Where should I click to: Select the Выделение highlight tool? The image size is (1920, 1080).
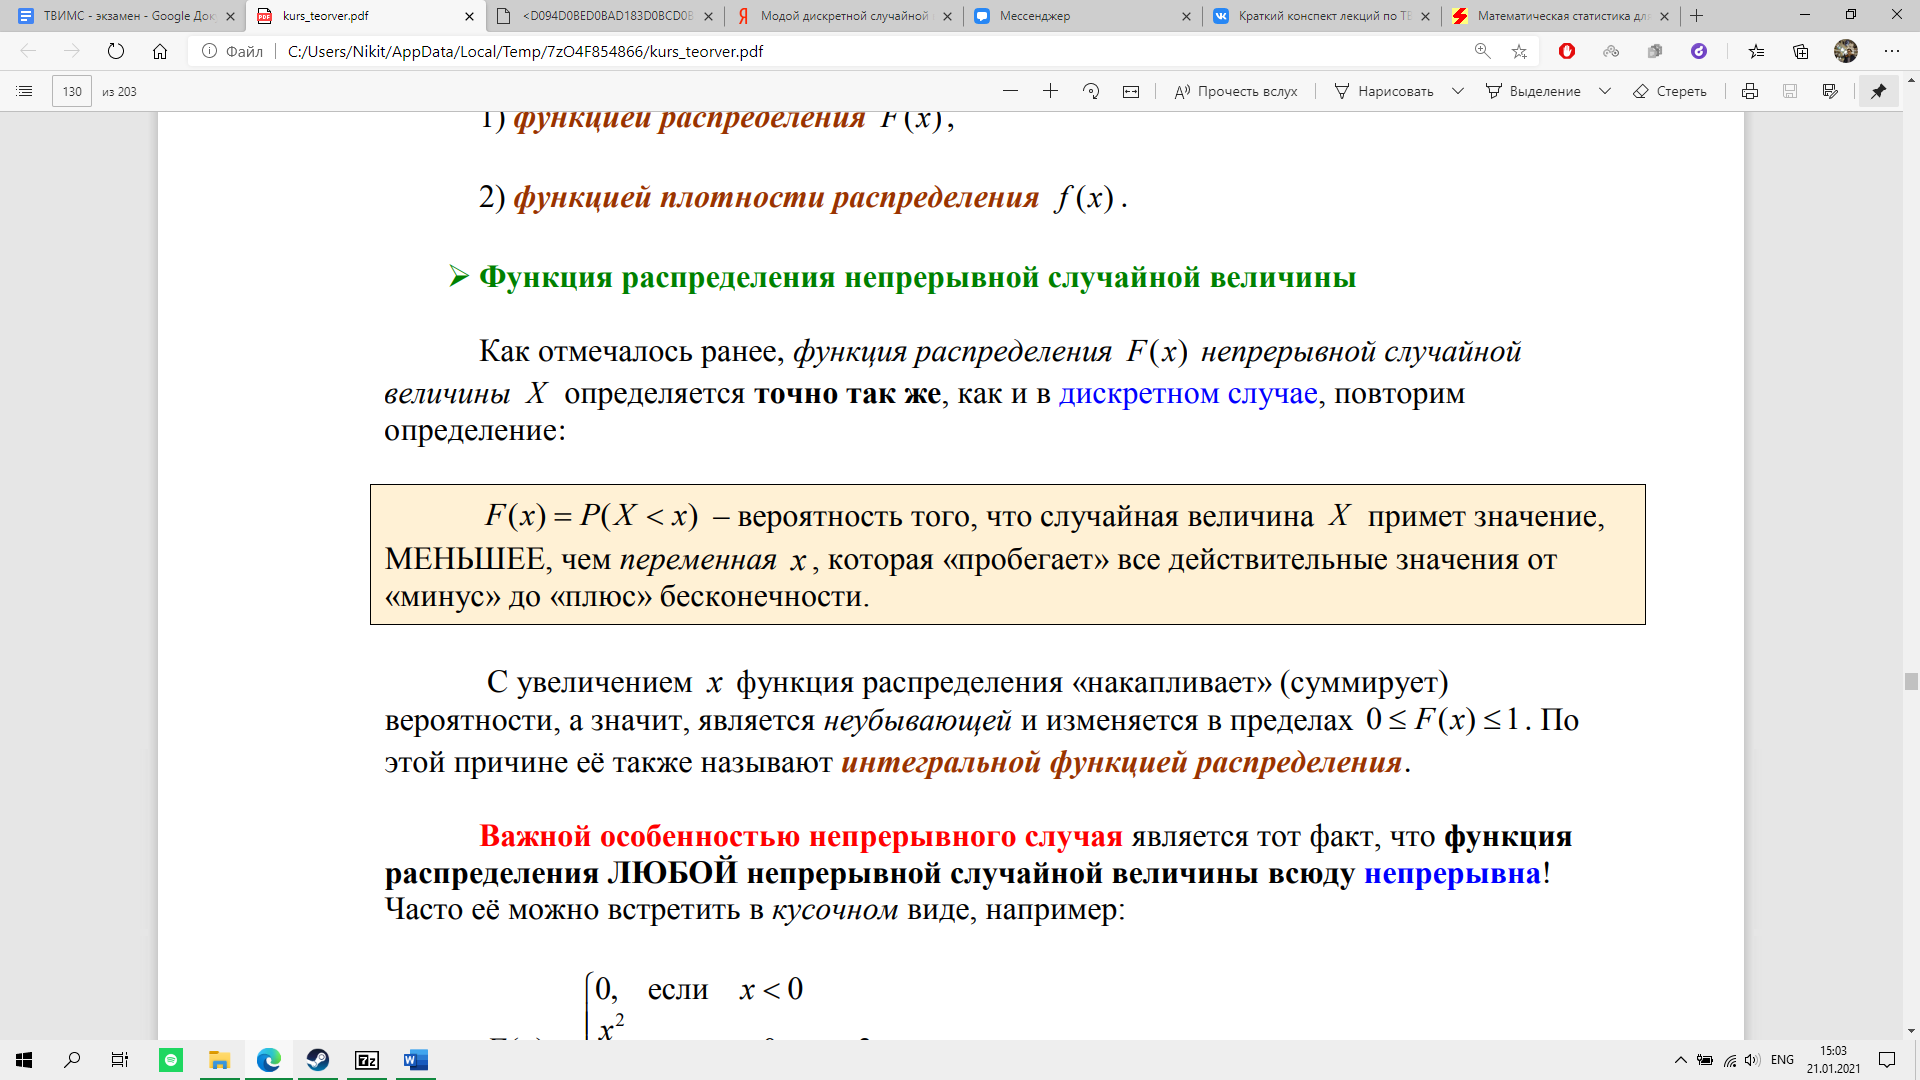pos(1533,91)
